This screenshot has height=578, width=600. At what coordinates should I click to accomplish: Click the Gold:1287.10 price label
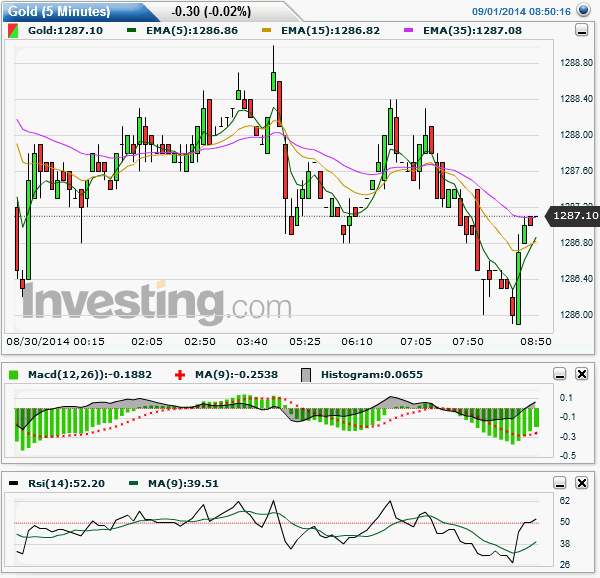click(65, 31)
